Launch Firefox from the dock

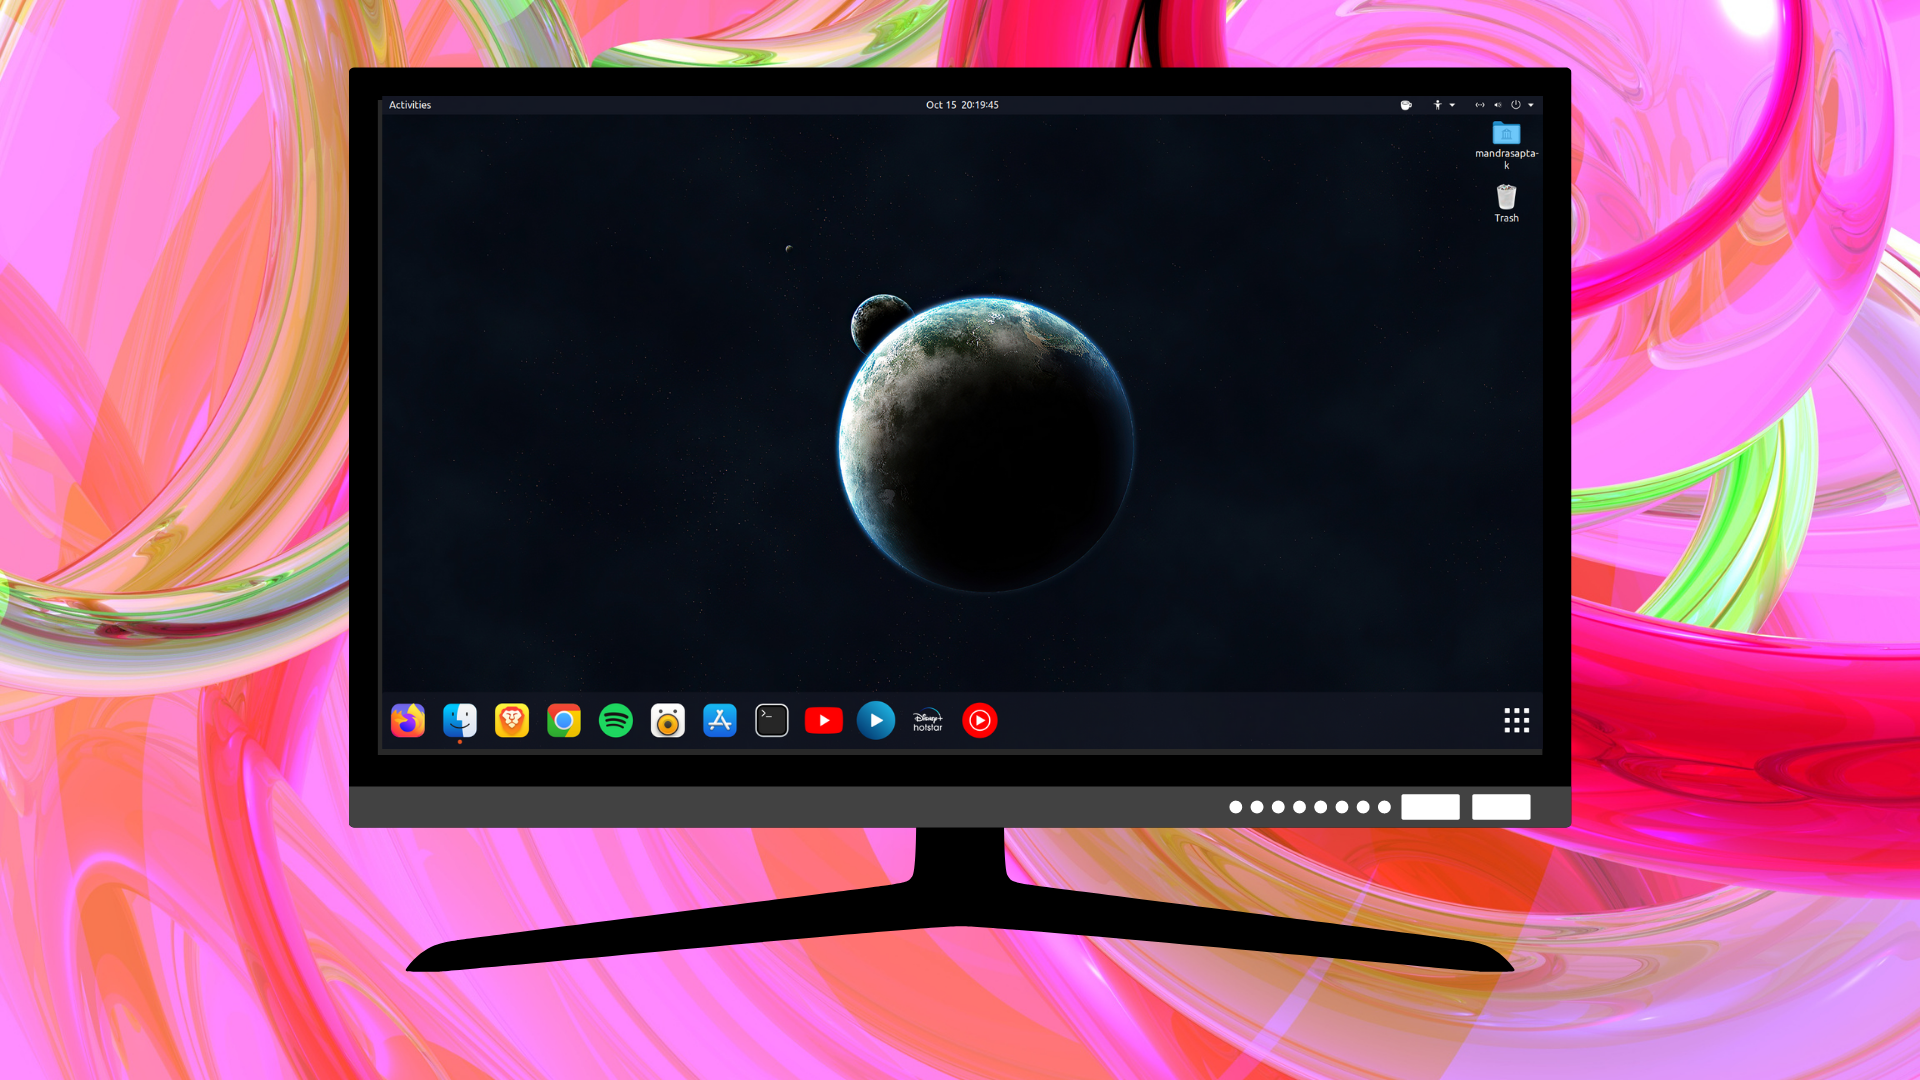pyautogui.click(x=407, y=720)
